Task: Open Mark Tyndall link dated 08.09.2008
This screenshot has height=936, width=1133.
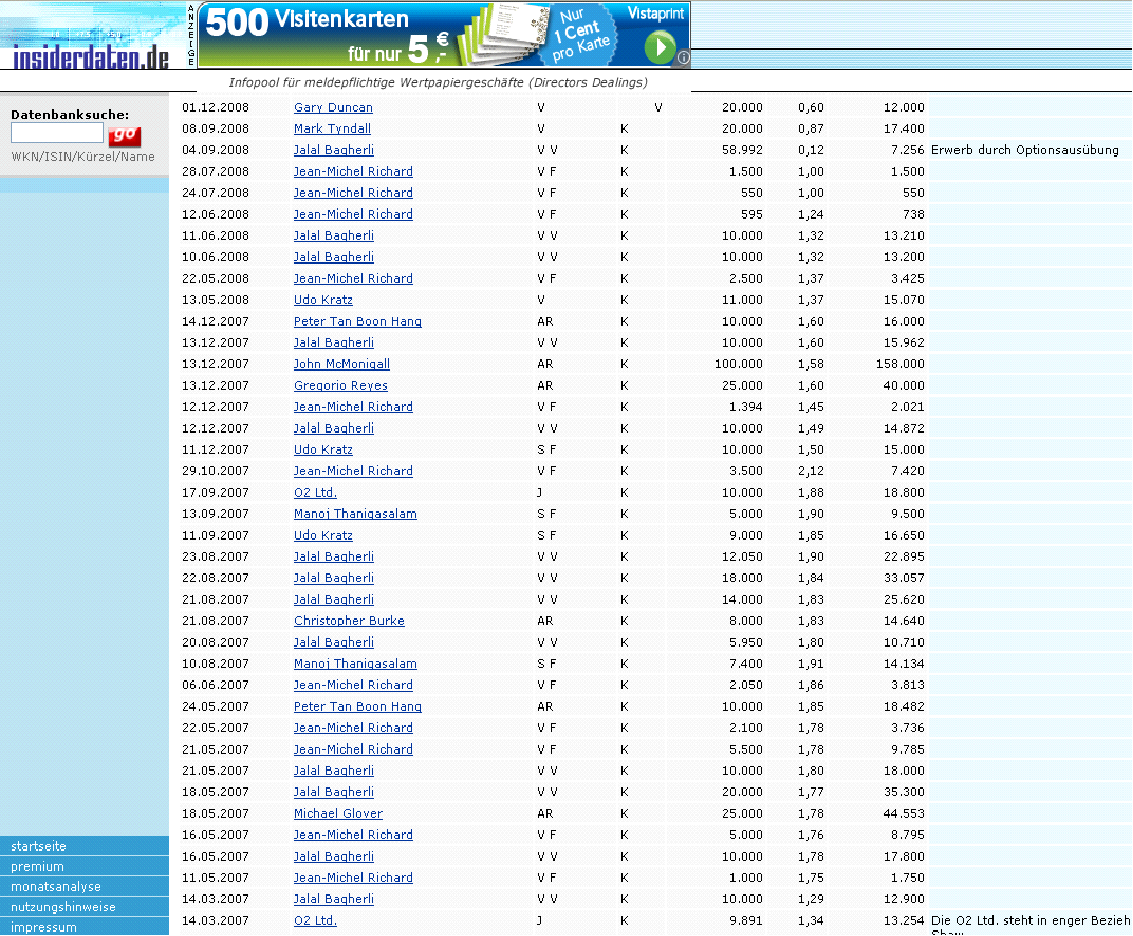Action: (332, 129)
